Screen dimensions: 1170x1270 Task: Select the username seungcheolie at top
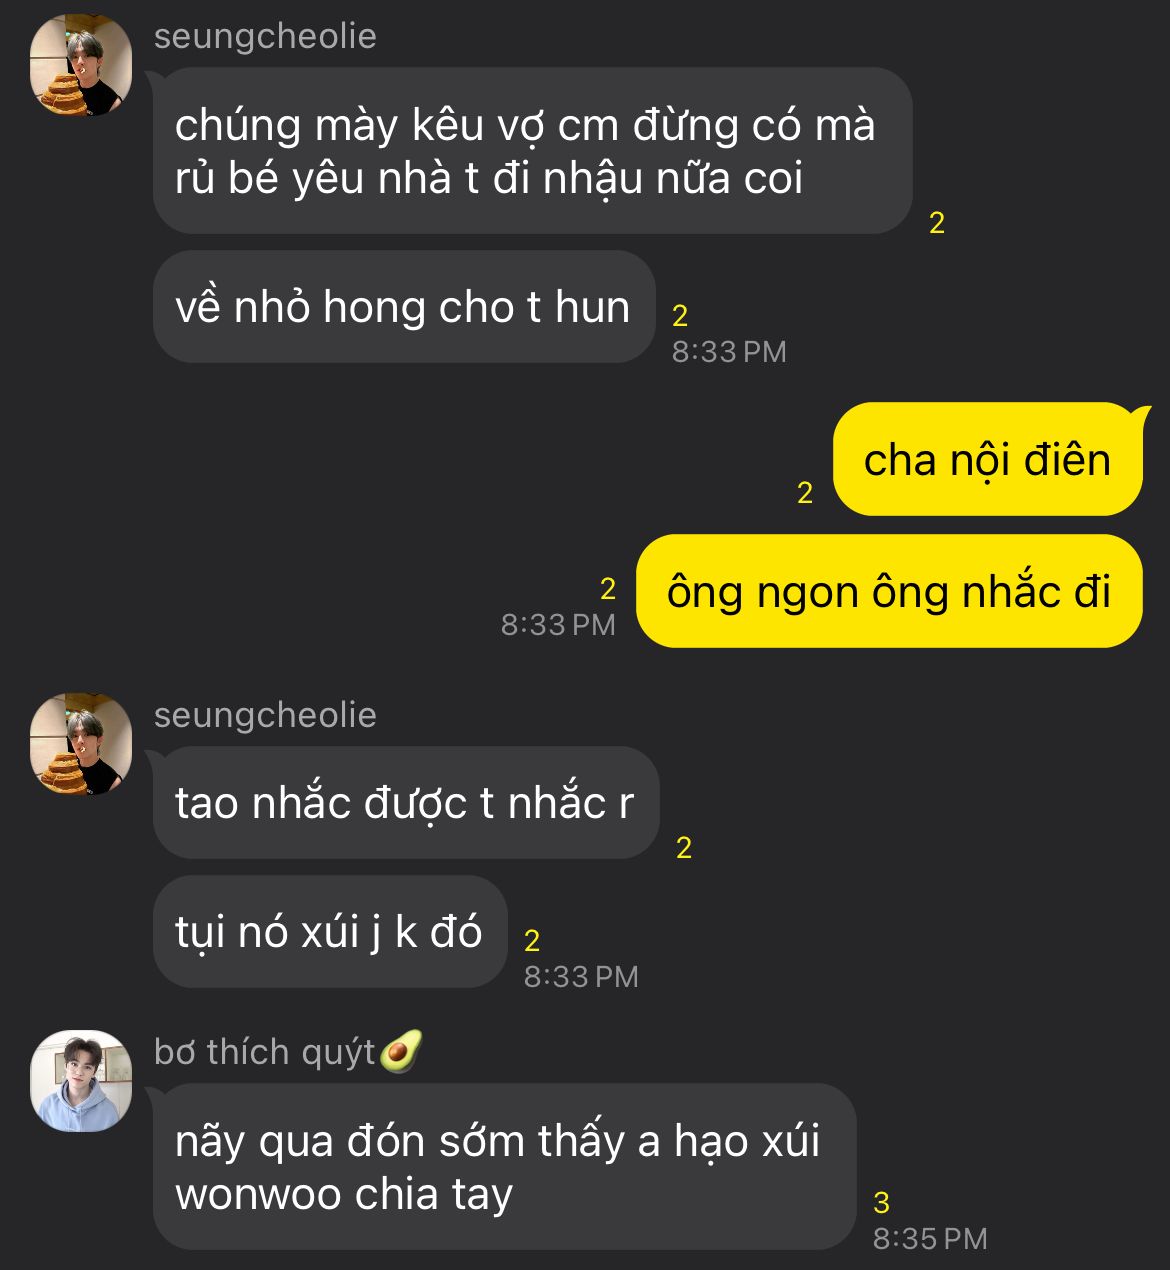coord(265,36)
